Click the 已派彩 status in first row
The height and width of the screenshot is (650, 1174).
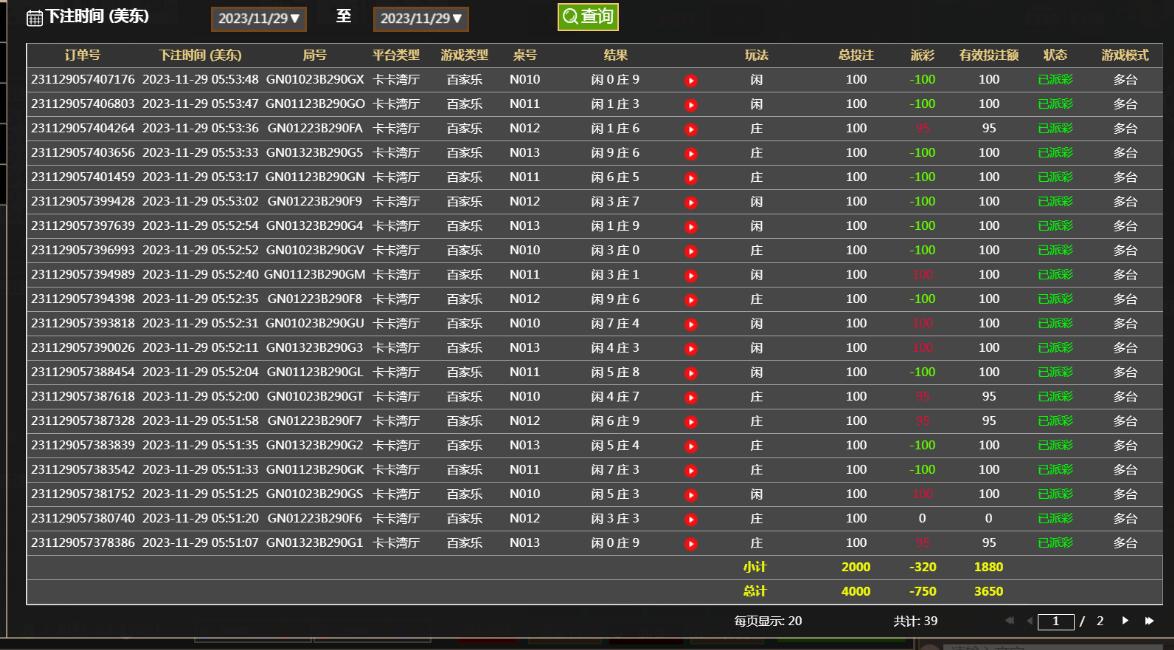click(x=1055, y=80)
